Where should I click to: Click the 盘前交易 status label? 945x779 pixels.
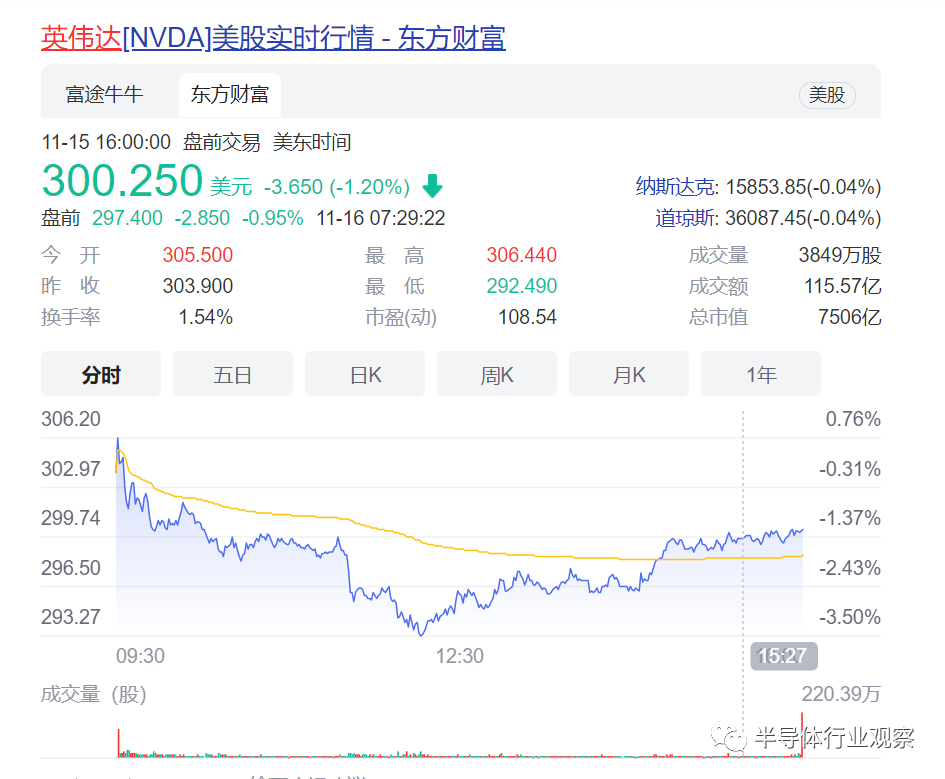point(221,142)
